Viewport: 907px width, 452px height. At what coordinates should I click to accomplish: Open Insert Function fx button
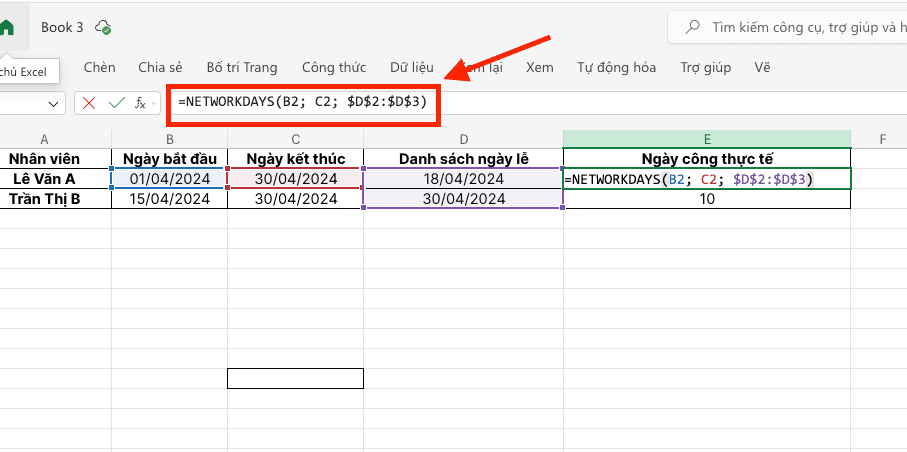click(140, 104)
